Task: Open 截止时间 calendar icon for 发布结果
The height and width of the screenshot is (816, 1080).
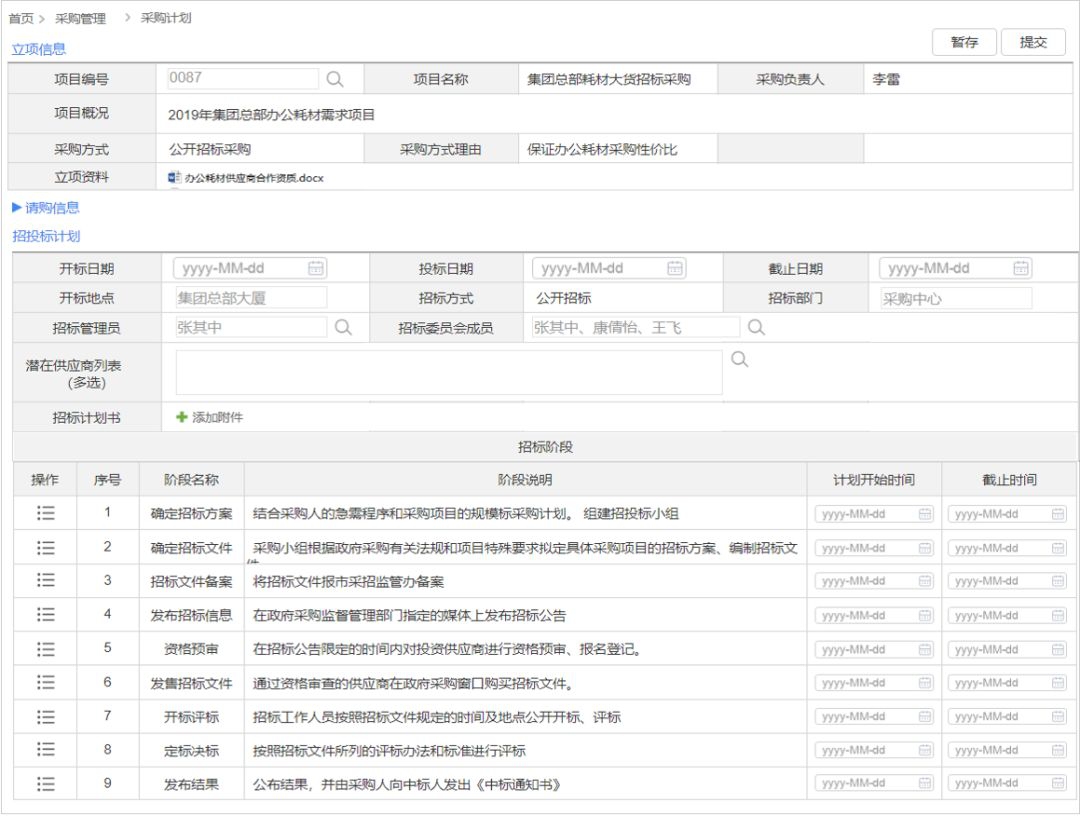Action: [1058, 783]
